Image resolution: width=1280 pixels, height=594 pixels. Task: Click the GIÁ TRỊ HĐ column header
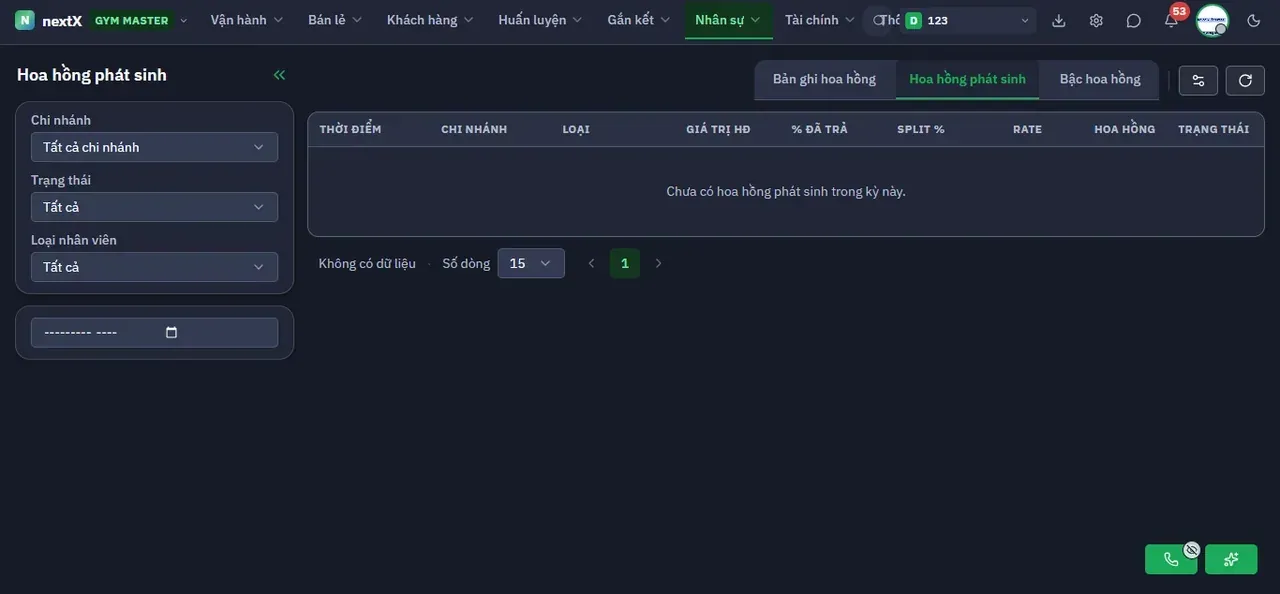point(718,129)
